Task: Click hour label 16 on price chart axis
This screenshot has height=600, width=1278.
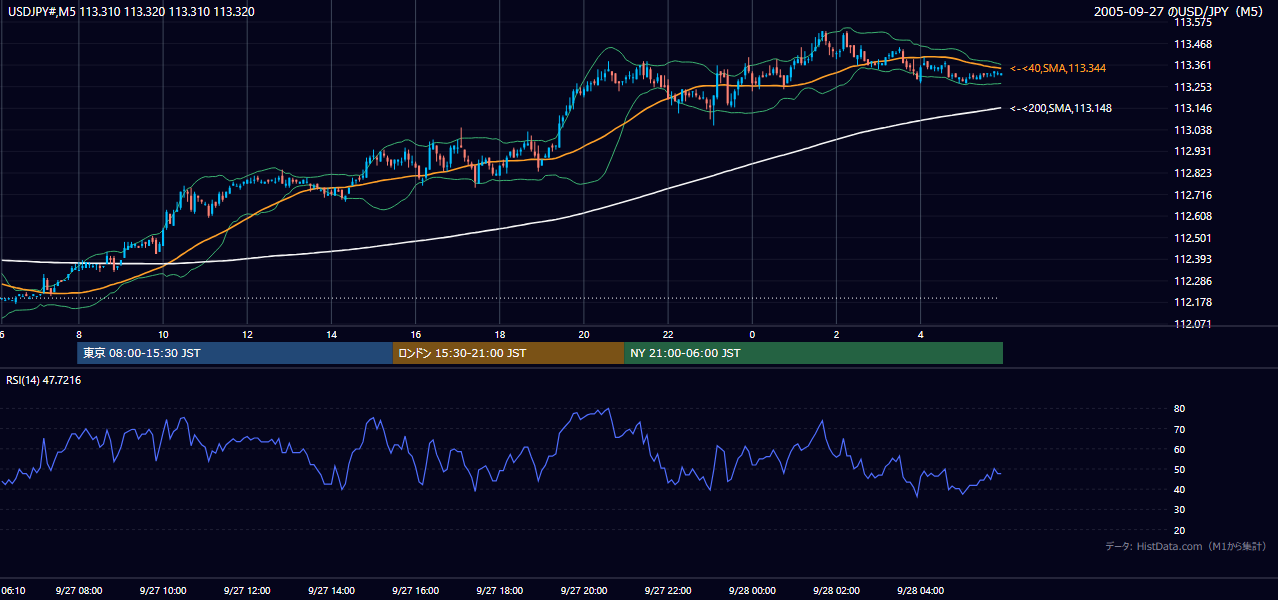Action: pyautogui.click(x=415, y=334)
